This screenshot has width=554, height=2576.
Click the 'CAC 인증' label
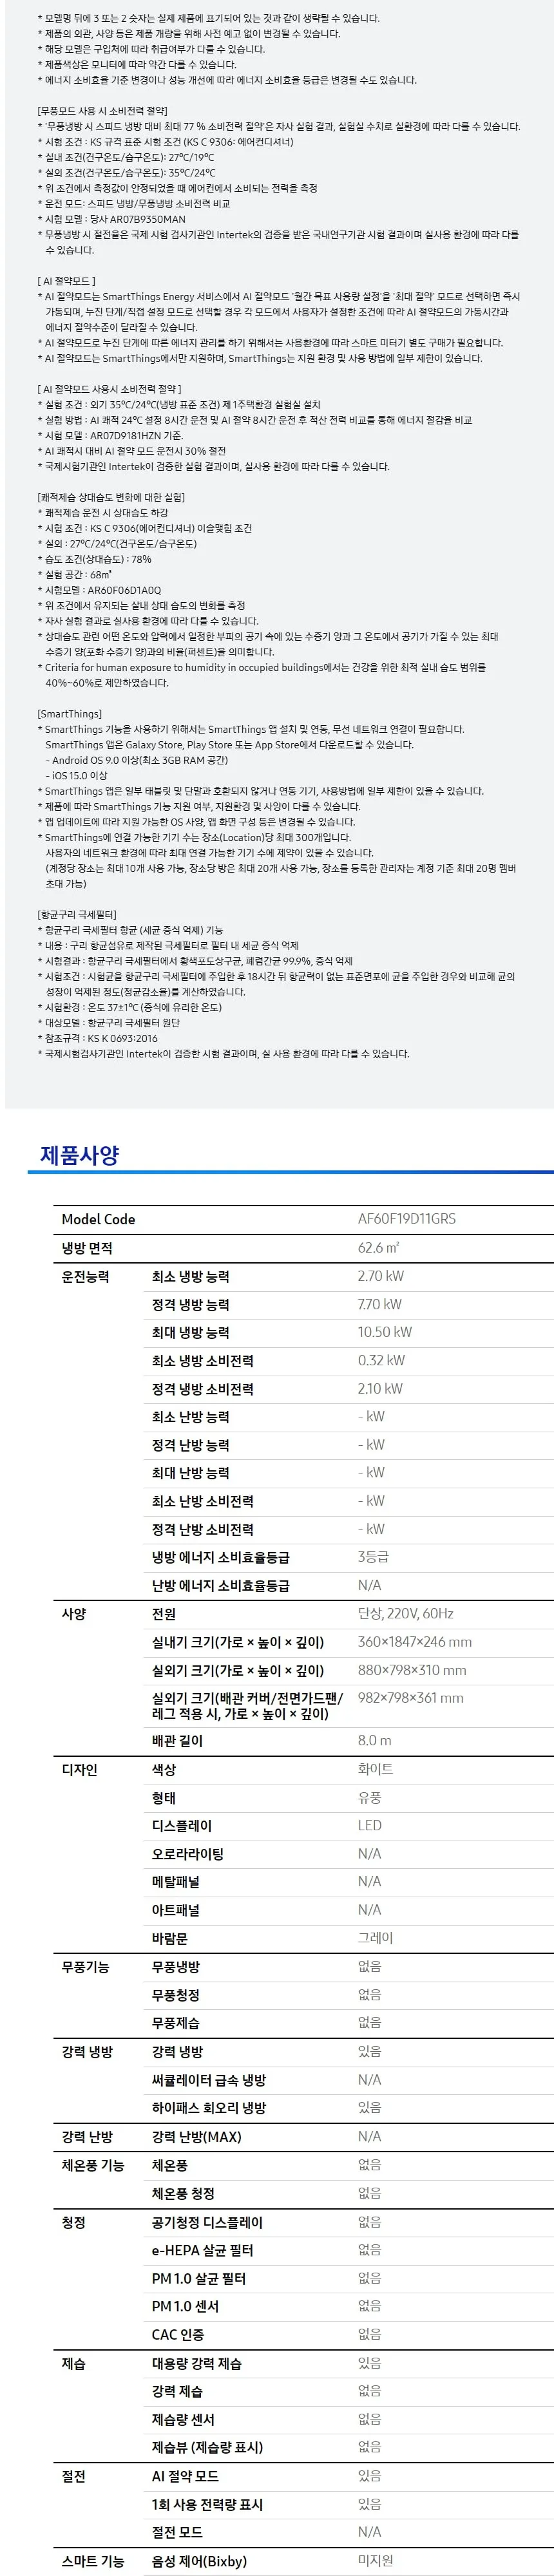pyautogui.click(x=178, y=2335)
